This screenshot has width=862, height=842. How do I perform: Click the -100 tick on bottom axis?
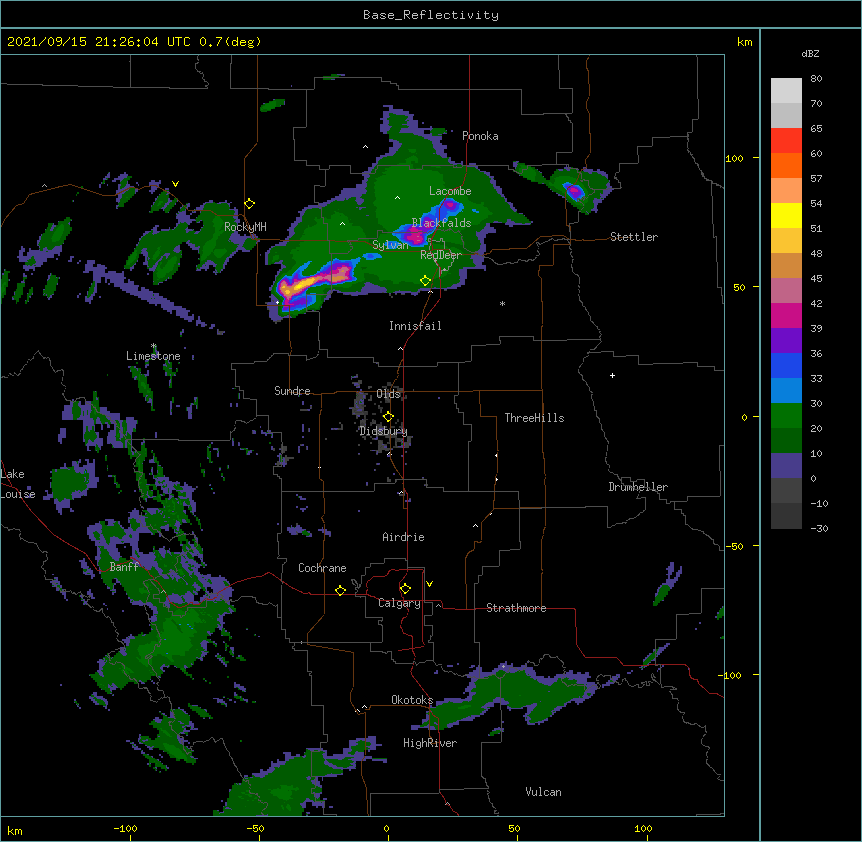click(x=125, y=828)
